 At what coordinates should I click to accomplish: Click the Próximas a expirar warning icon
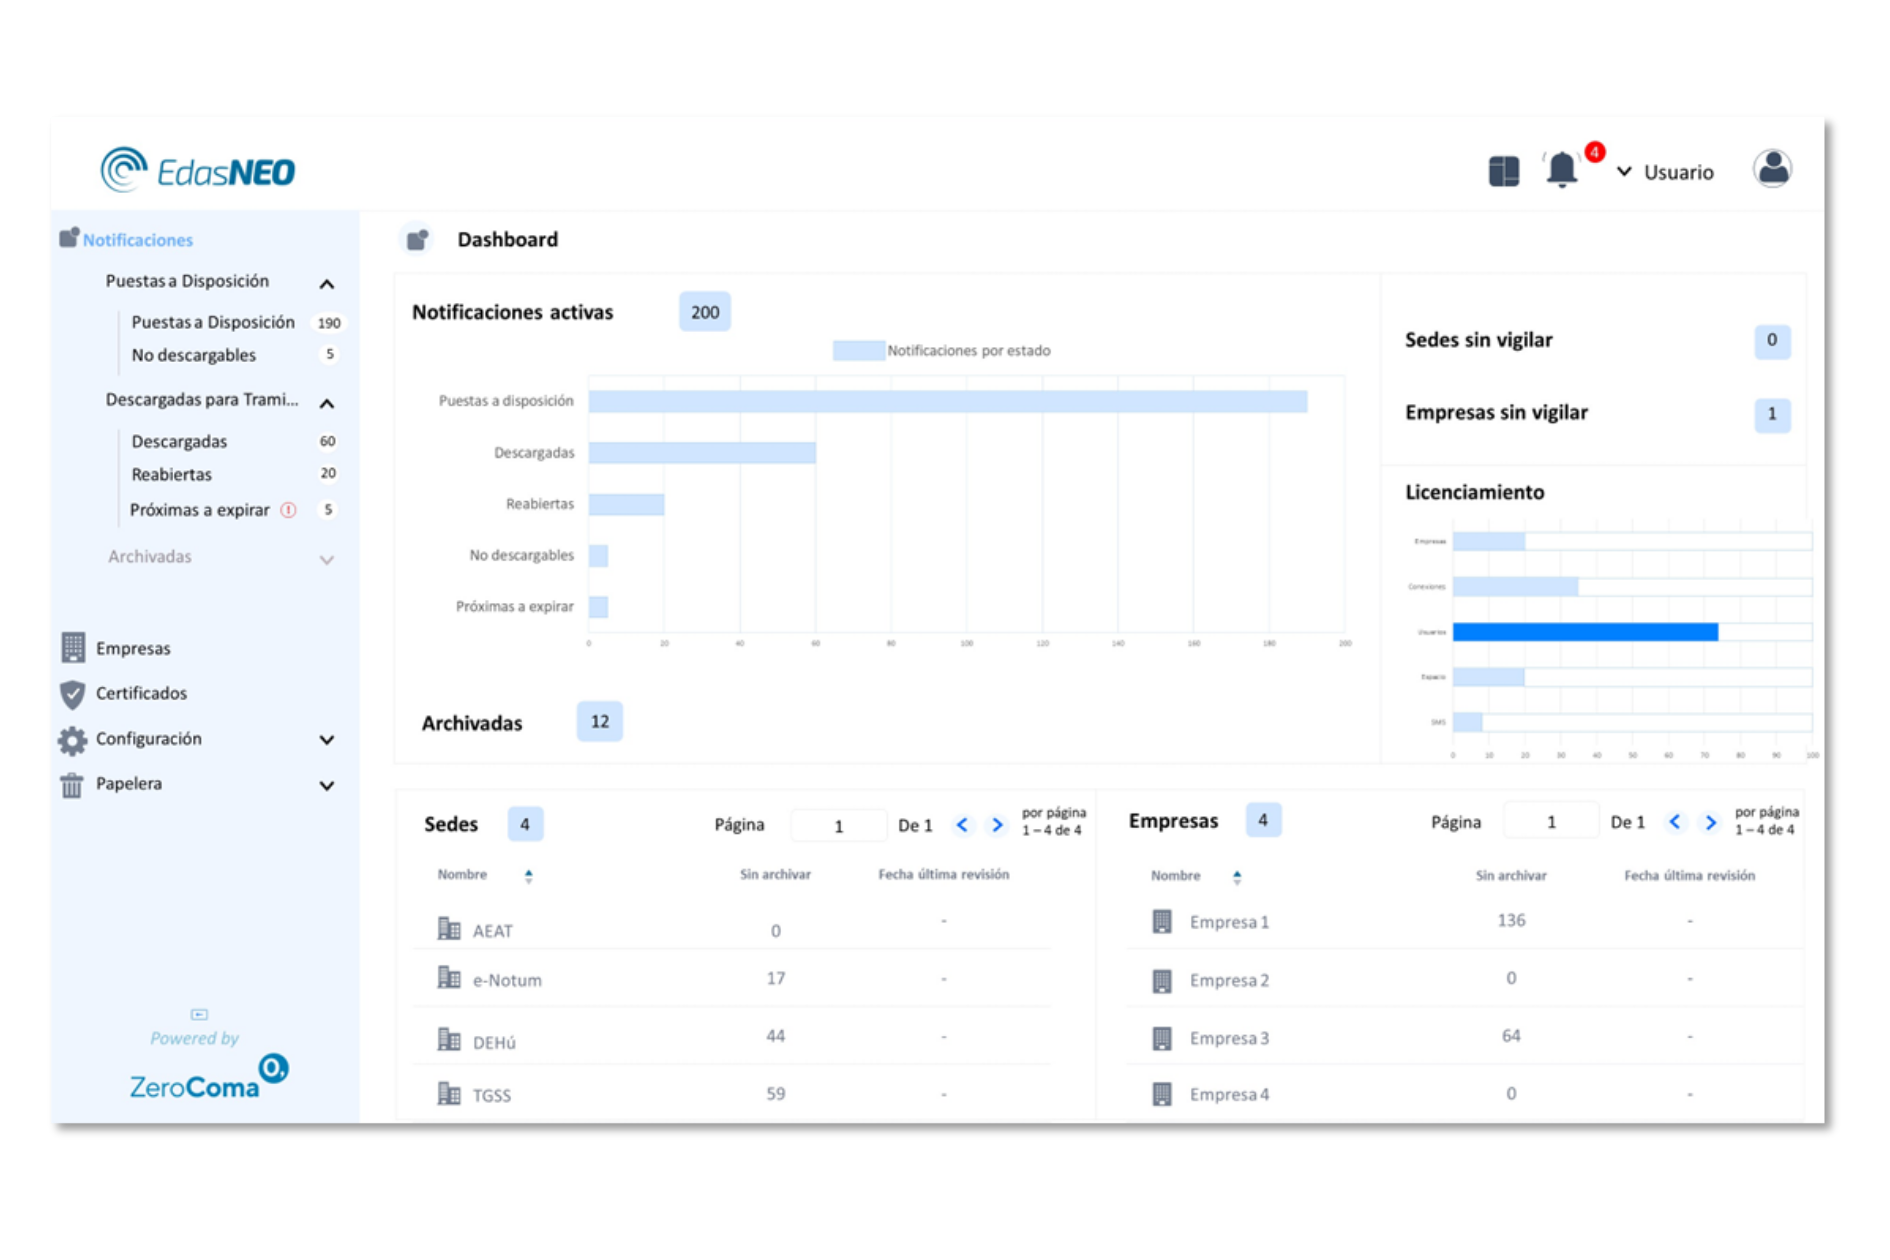point(288,510)
